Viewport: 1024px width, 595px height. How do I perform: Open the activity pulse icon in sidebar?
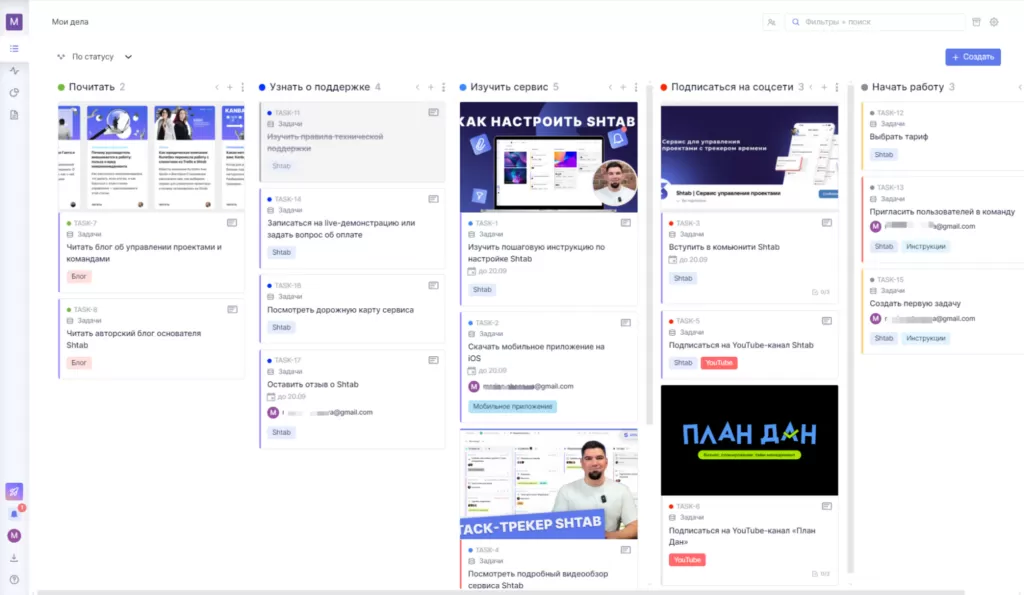[14, 71]
